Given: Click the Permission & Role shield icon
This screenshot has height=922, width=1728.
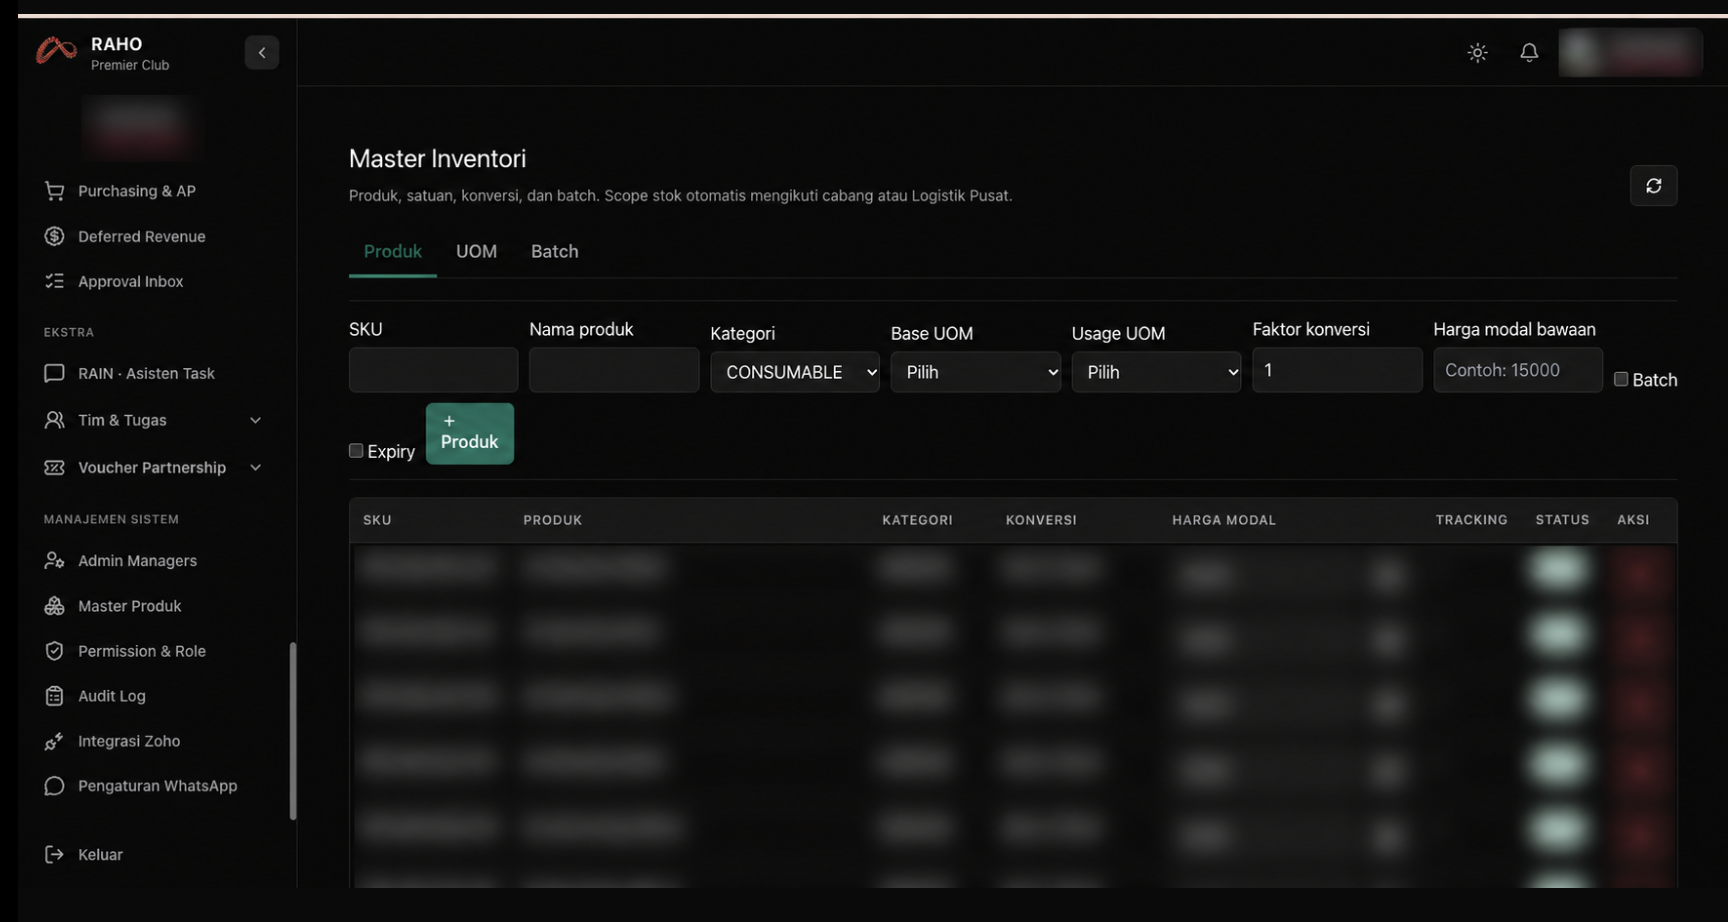Looking at the screenshot, I should point(55,651).
